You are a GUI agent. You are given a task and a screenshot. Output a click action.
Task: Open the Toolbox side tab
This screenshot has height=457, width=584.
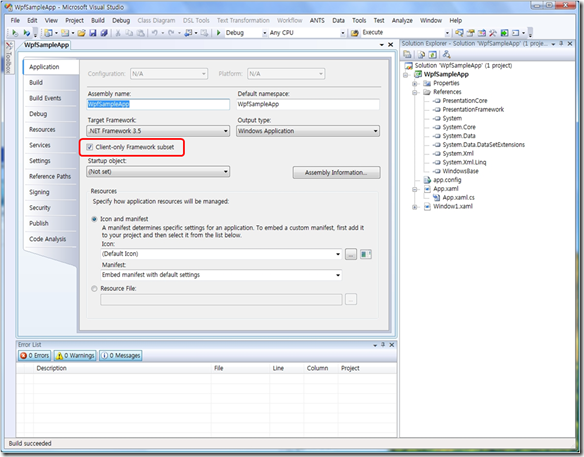[x=9, y=57]
